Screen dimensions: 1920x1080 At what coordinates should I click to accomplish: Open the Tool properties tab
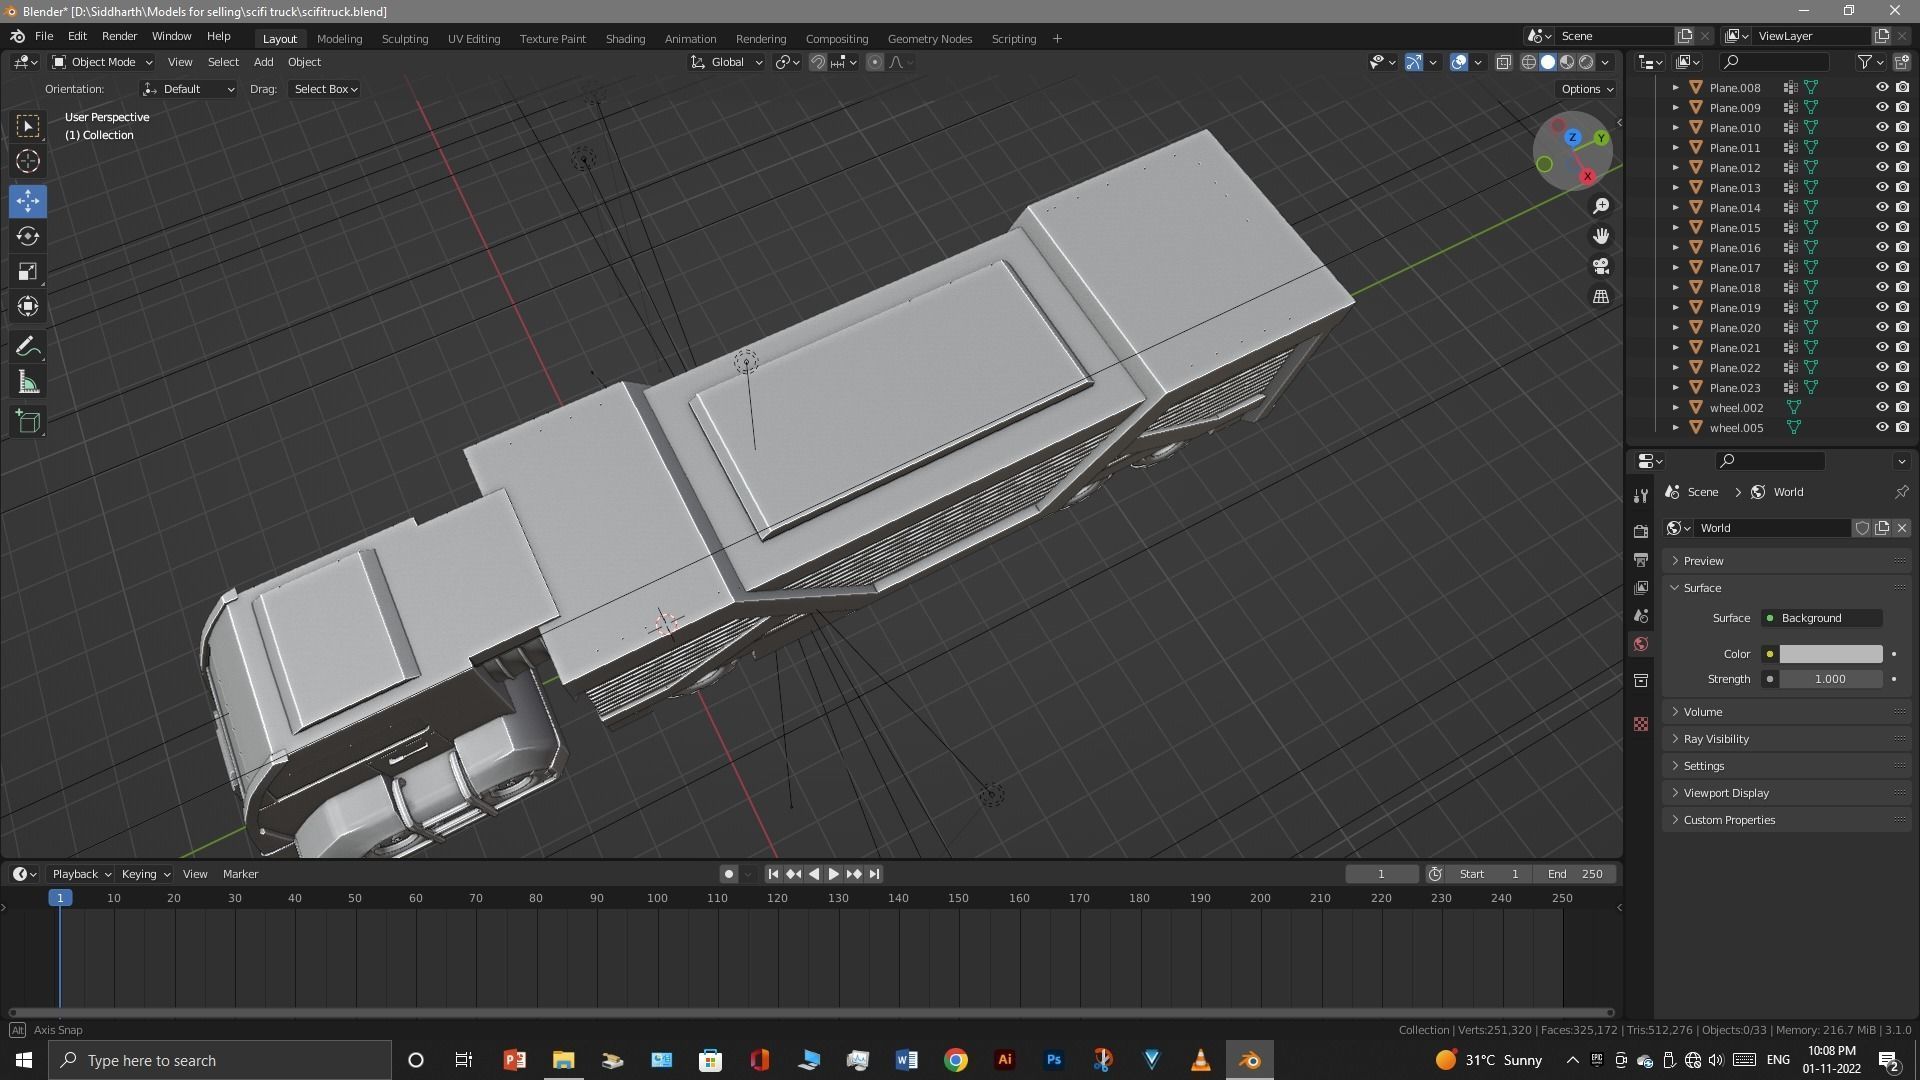[1640, 496]
